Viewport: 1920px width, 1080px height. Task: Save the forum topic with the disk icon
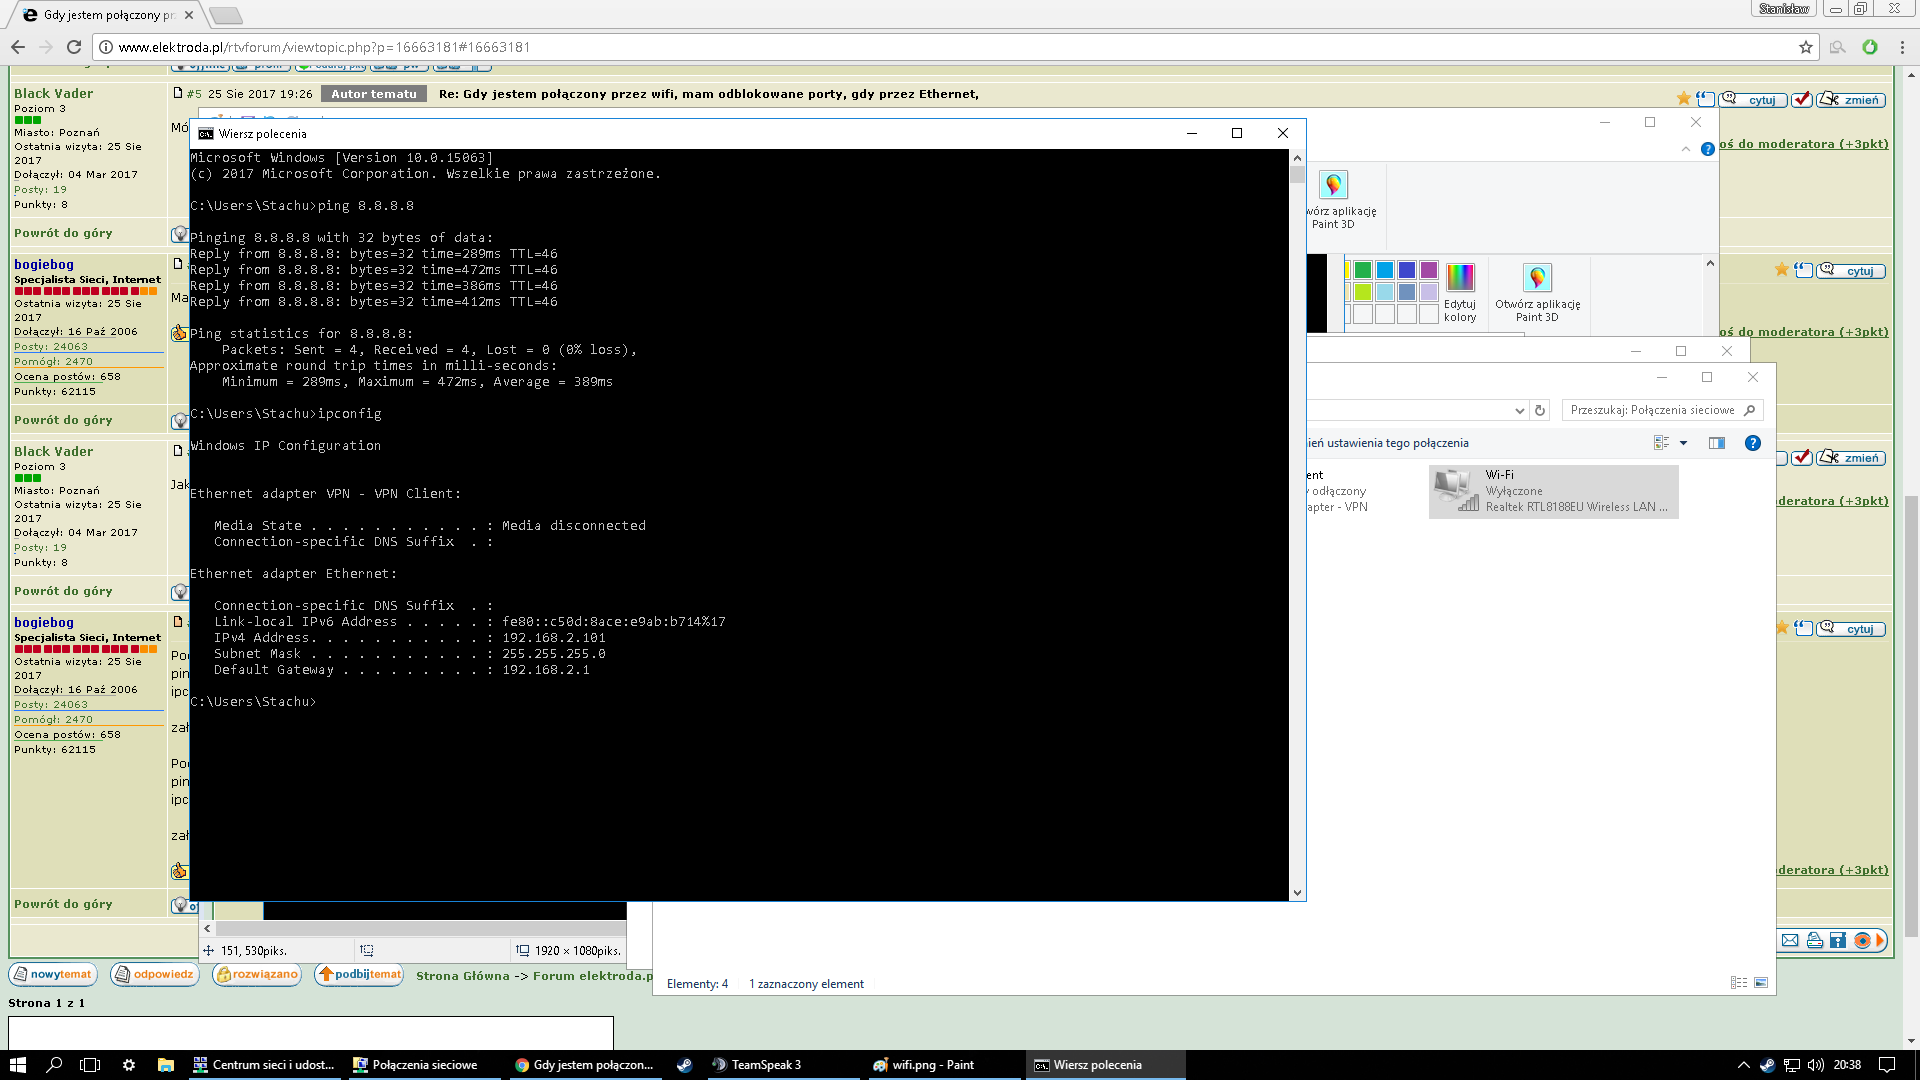[1838, 940]
